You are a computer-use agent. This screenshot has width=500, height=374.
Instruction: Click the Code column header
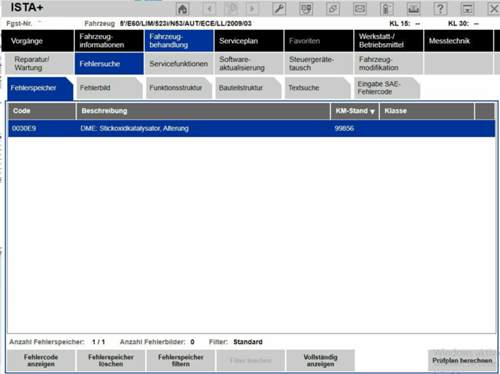pos(42,111)
